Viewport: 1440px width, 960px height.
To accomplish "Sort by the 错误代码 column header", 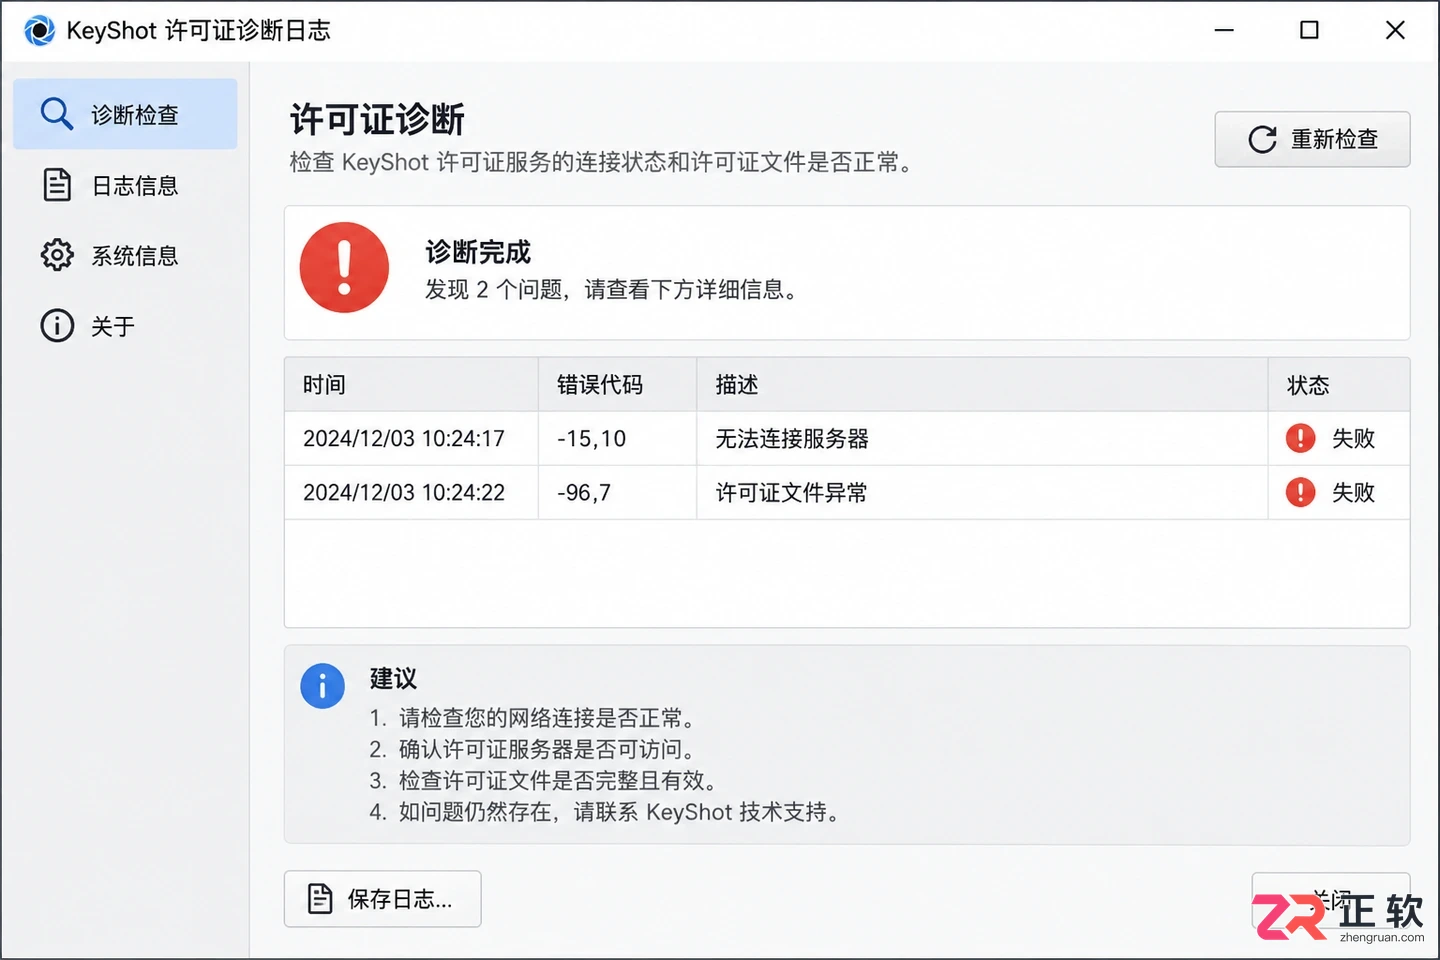I will [617, 385].
